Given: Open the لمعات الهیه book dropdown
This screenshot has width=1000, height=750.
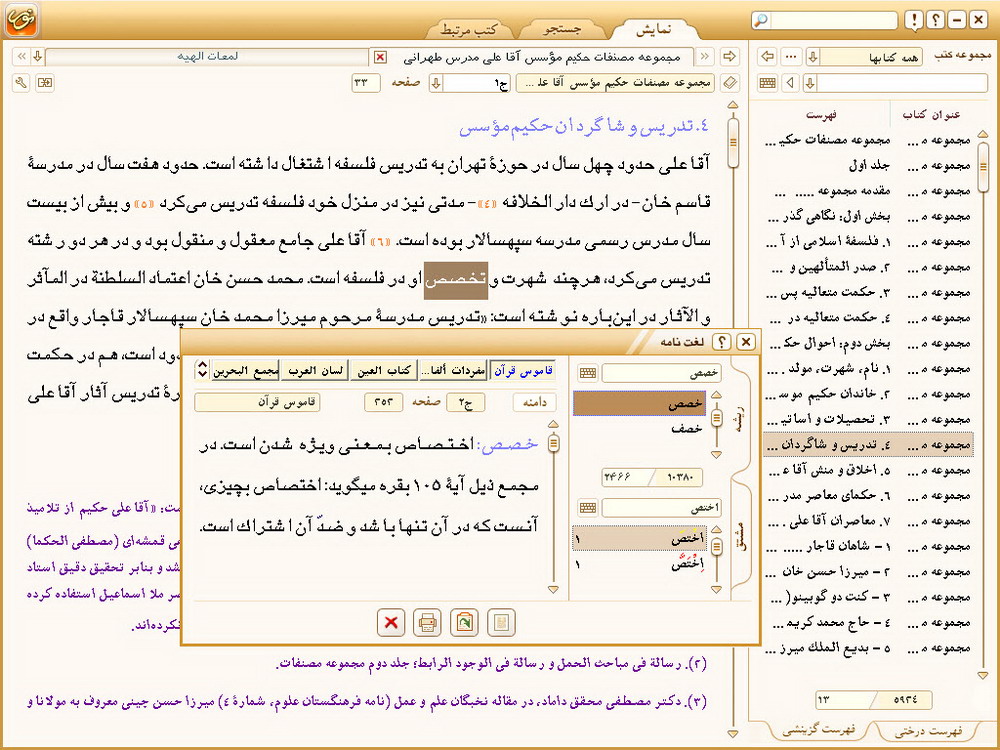Looking at the screenshot, I should pyautogui.click(x=37, y=57).
